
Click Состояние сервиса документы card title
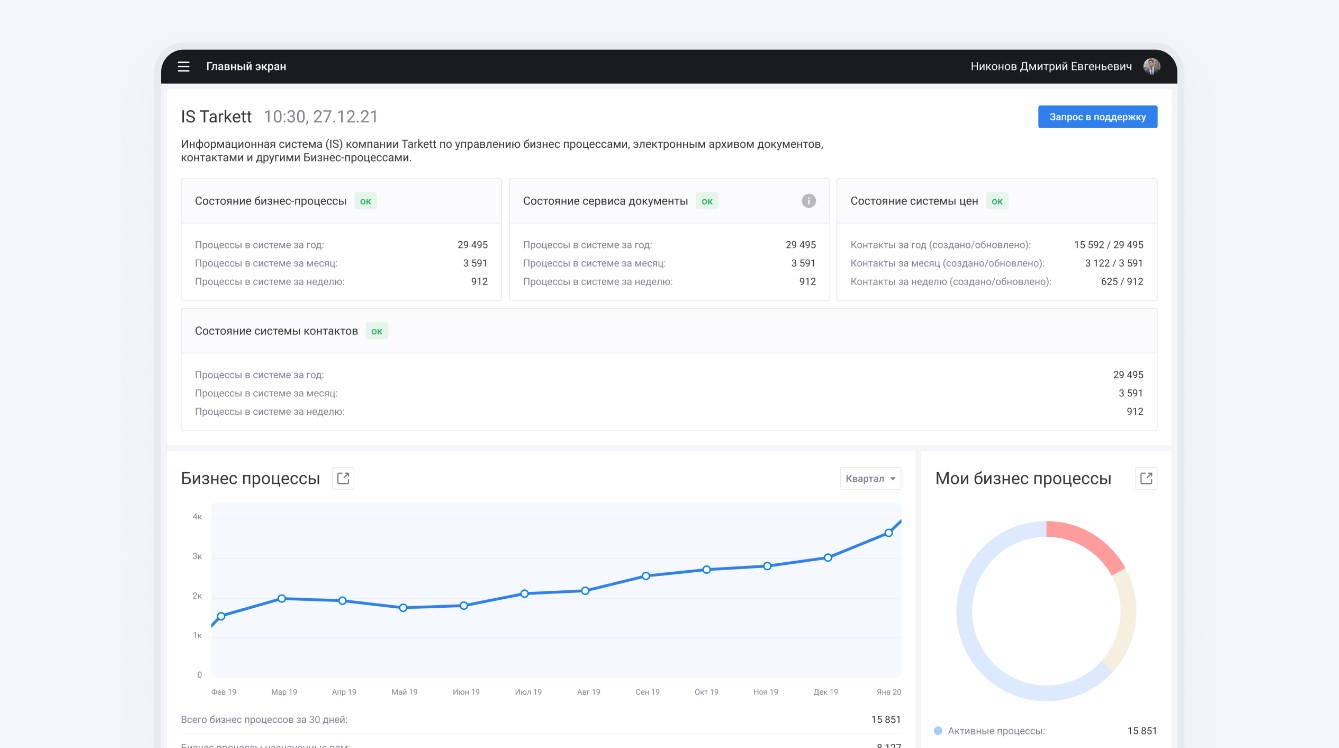(x=605, y=201)
